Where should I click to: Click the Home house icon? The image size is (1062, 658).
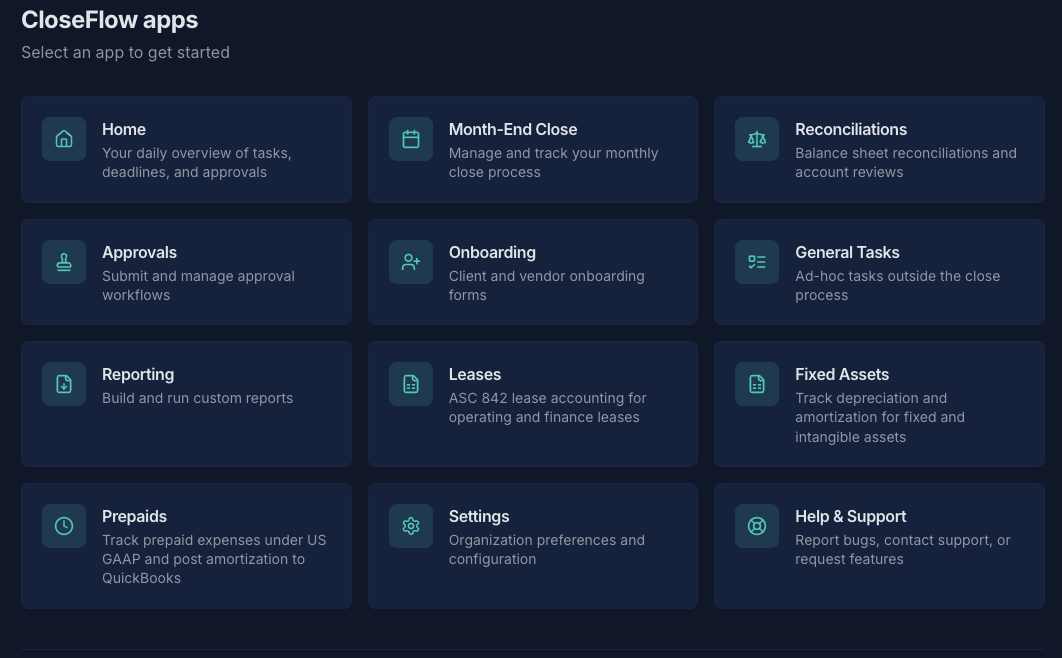(x=64, y=139)
